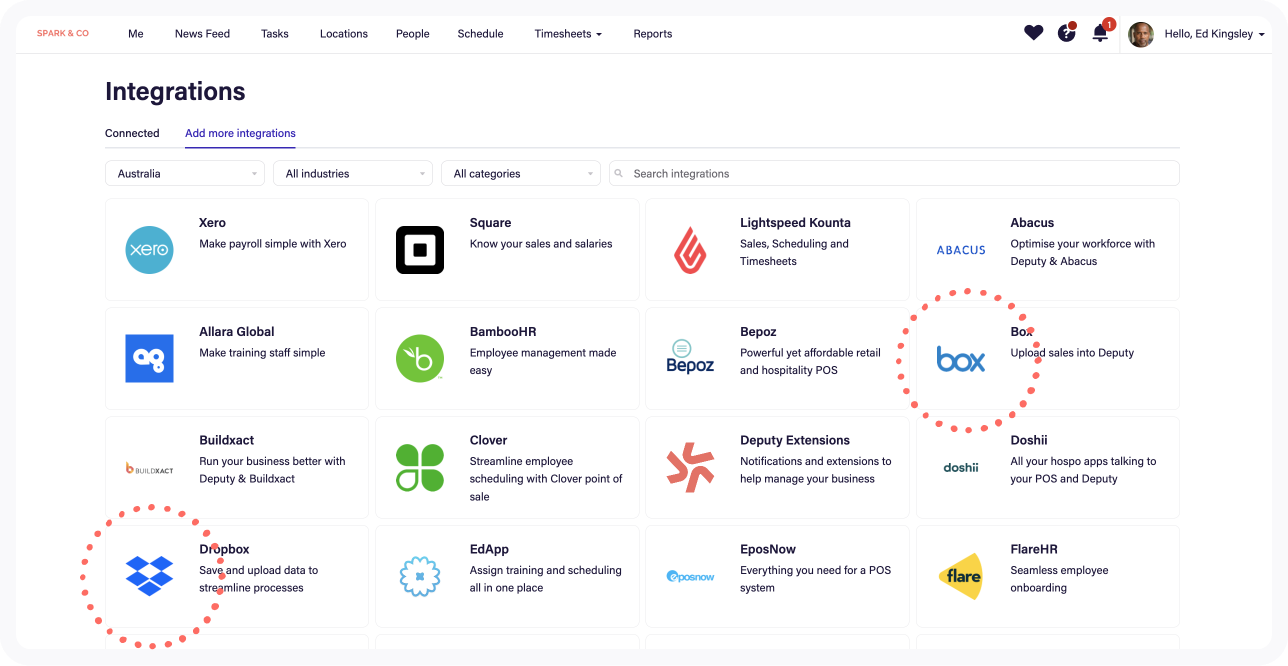Click the Box logo icon

pos(960,359)
